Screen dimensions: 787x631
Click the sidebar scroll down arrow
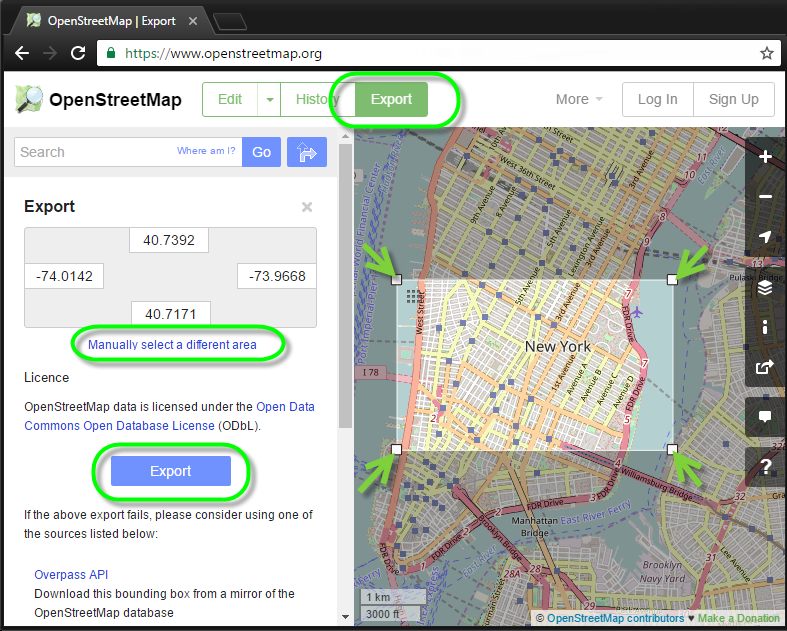pos(345,616)
